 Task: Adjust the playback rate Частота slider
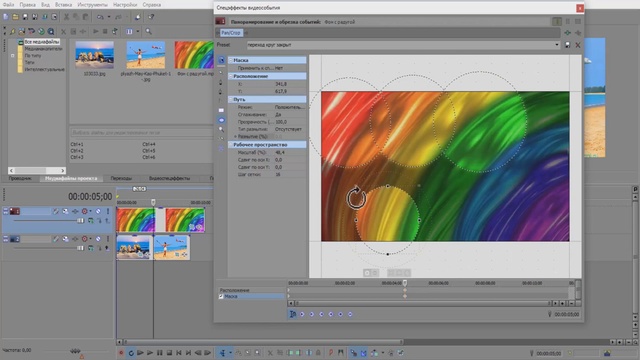[x=75, y=351]
